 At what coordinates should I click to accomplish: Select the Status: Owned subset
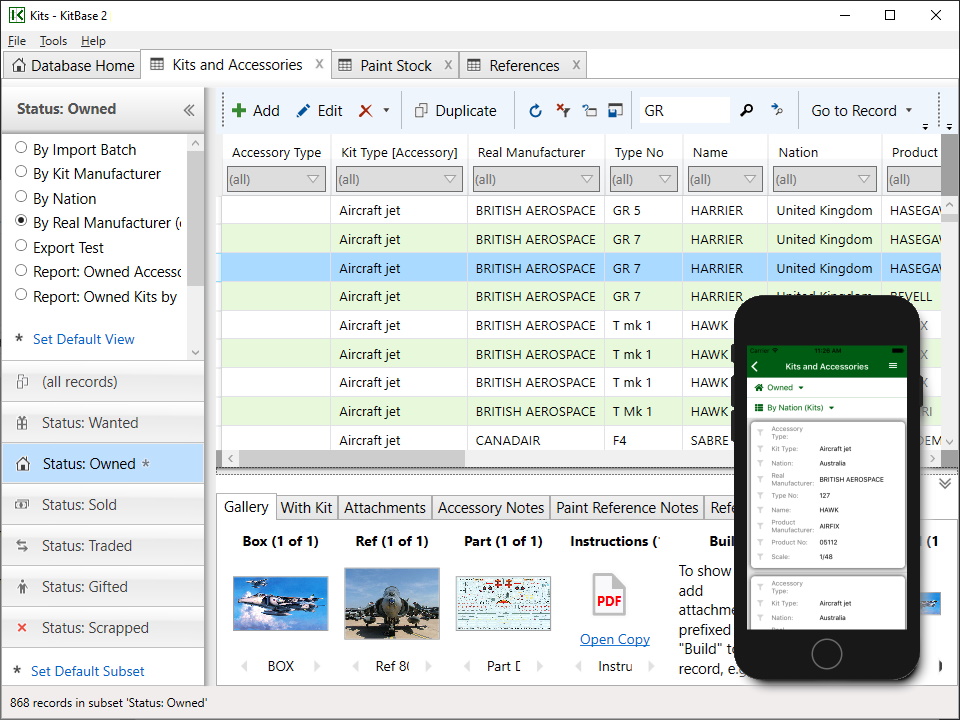point(103,464)
